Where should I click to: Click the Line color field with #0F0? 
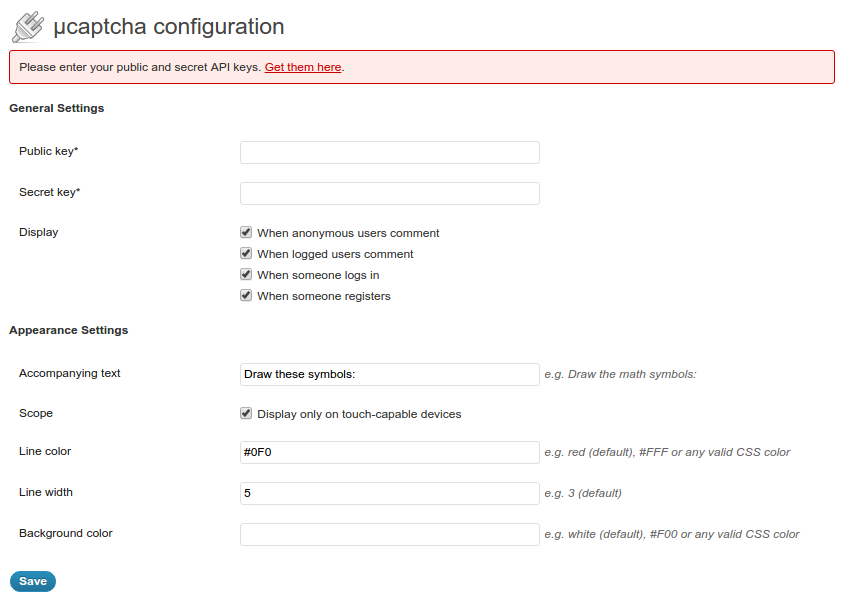[x=390, y=453]
